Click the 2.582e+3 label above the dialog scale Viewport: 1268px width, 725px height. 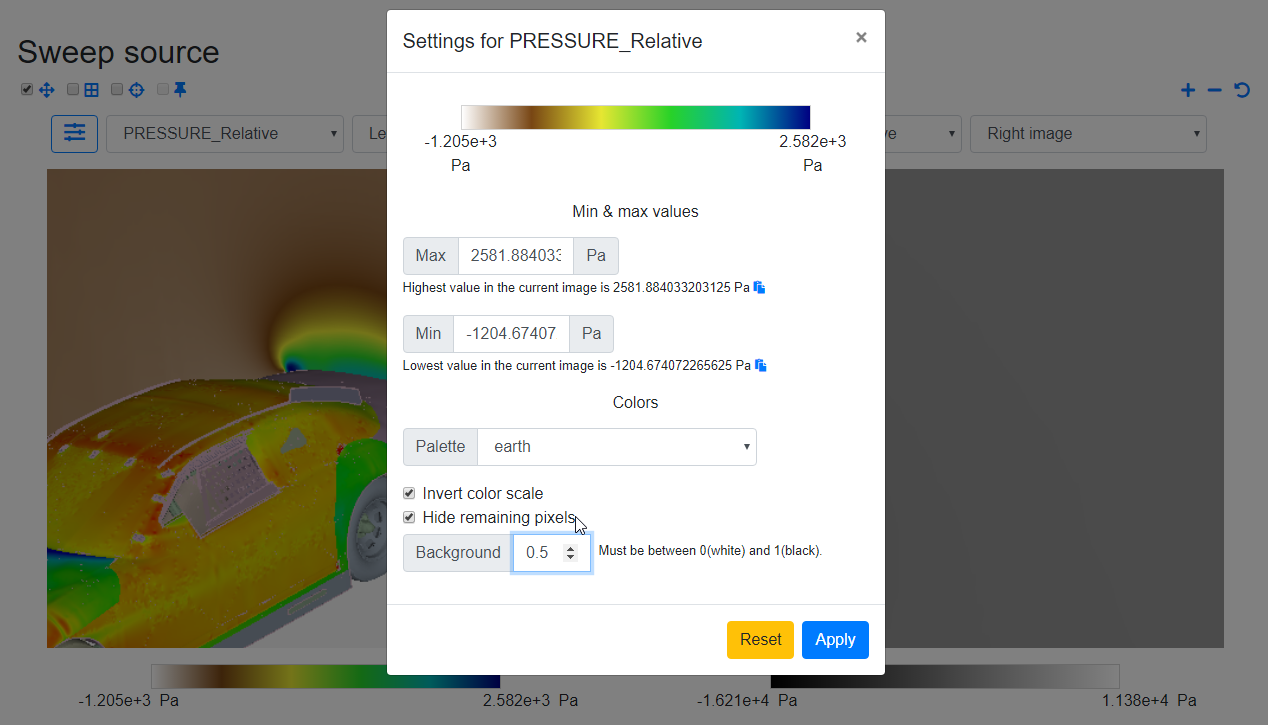click(812, 142)
